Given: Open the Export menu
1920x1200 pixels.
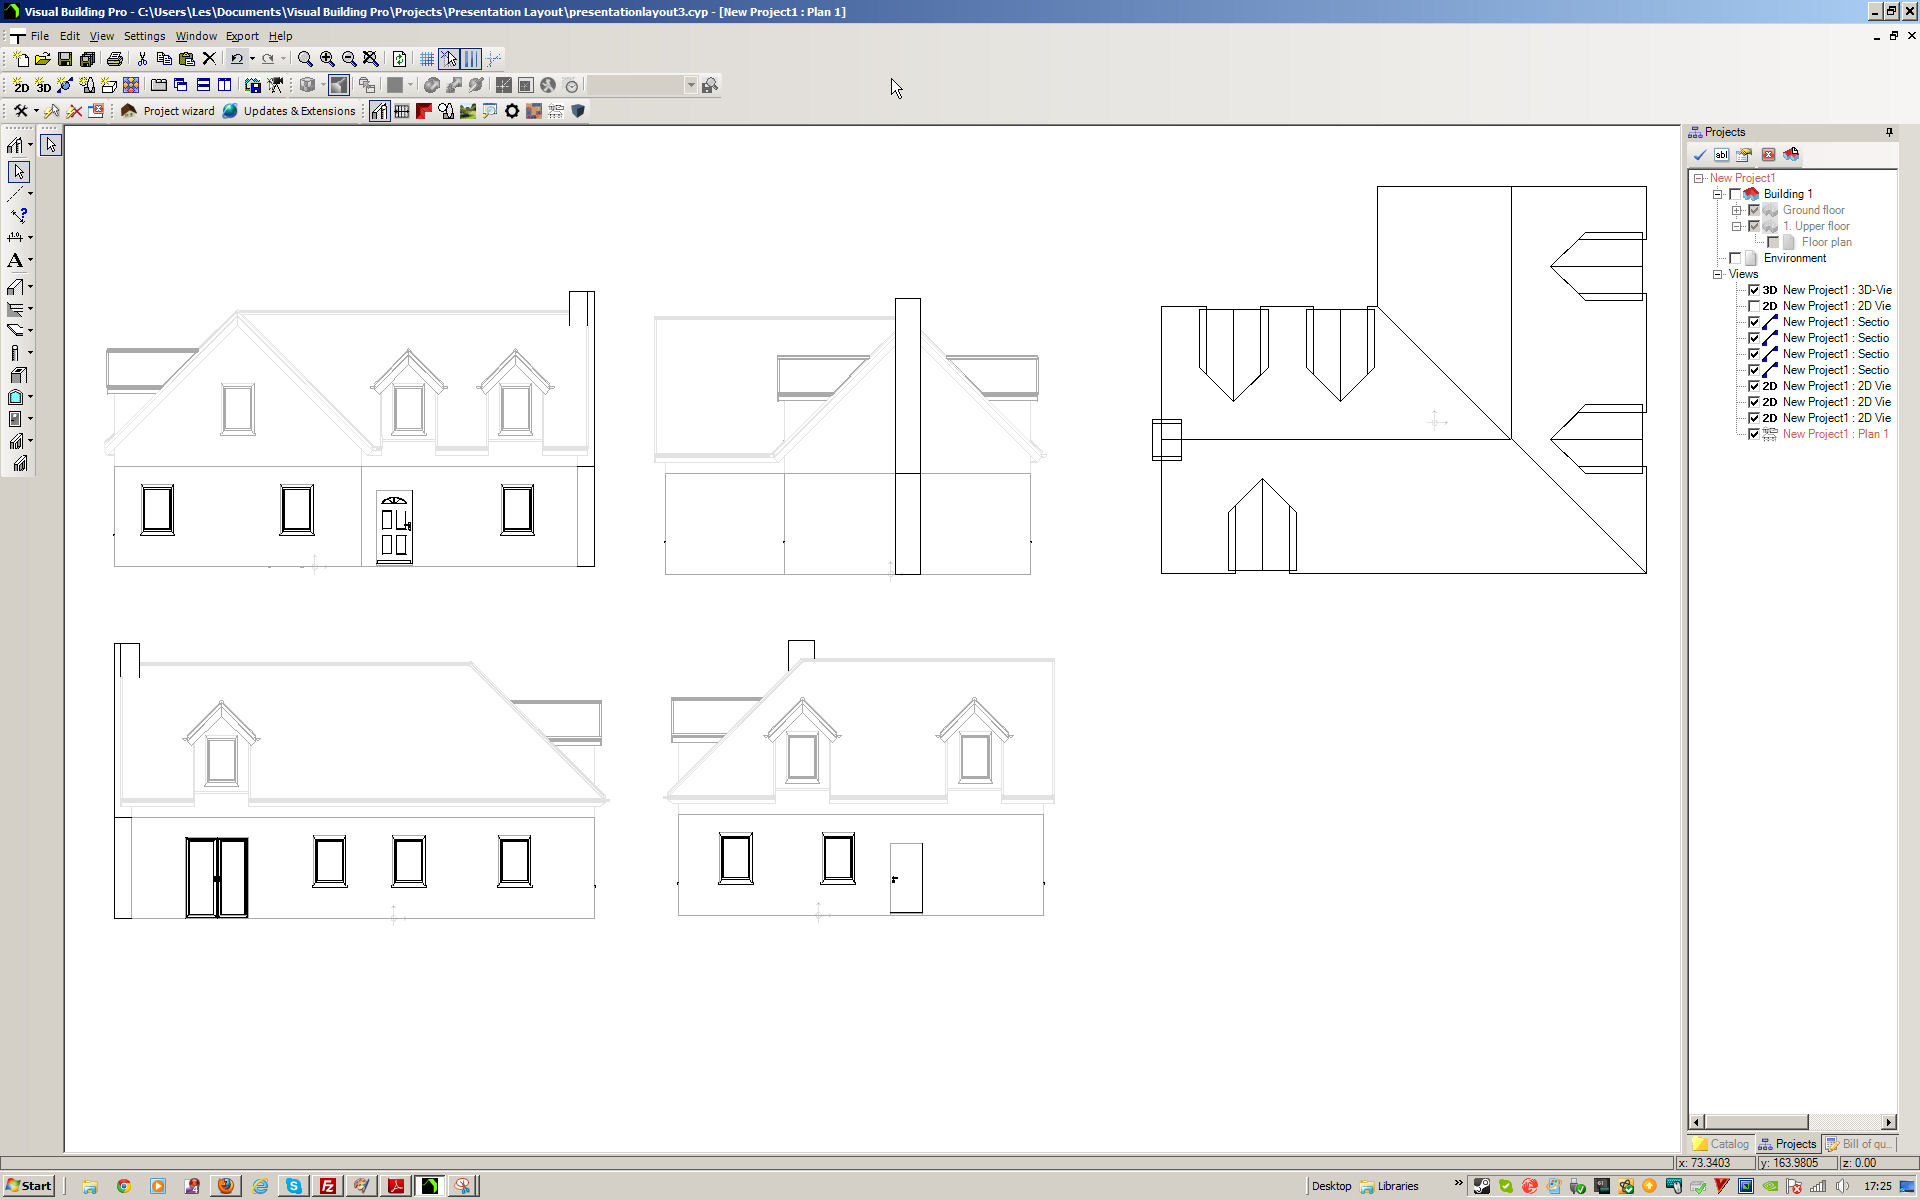Looking at the screenshot, I should 242,36.
